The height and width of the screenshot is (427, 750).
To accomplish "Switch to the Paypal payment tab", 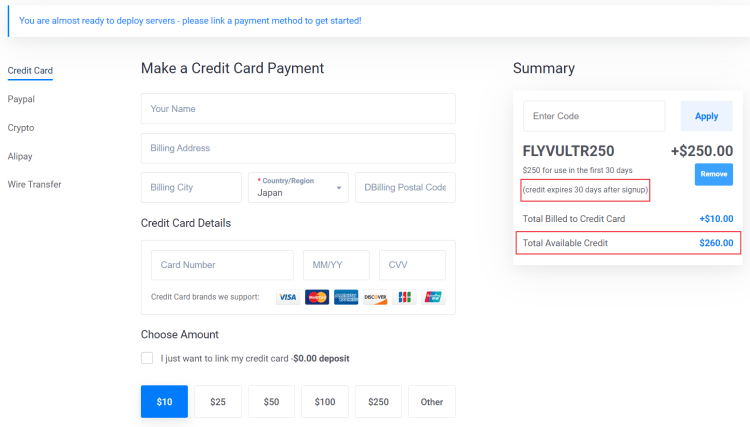I will tap(21, 99).
